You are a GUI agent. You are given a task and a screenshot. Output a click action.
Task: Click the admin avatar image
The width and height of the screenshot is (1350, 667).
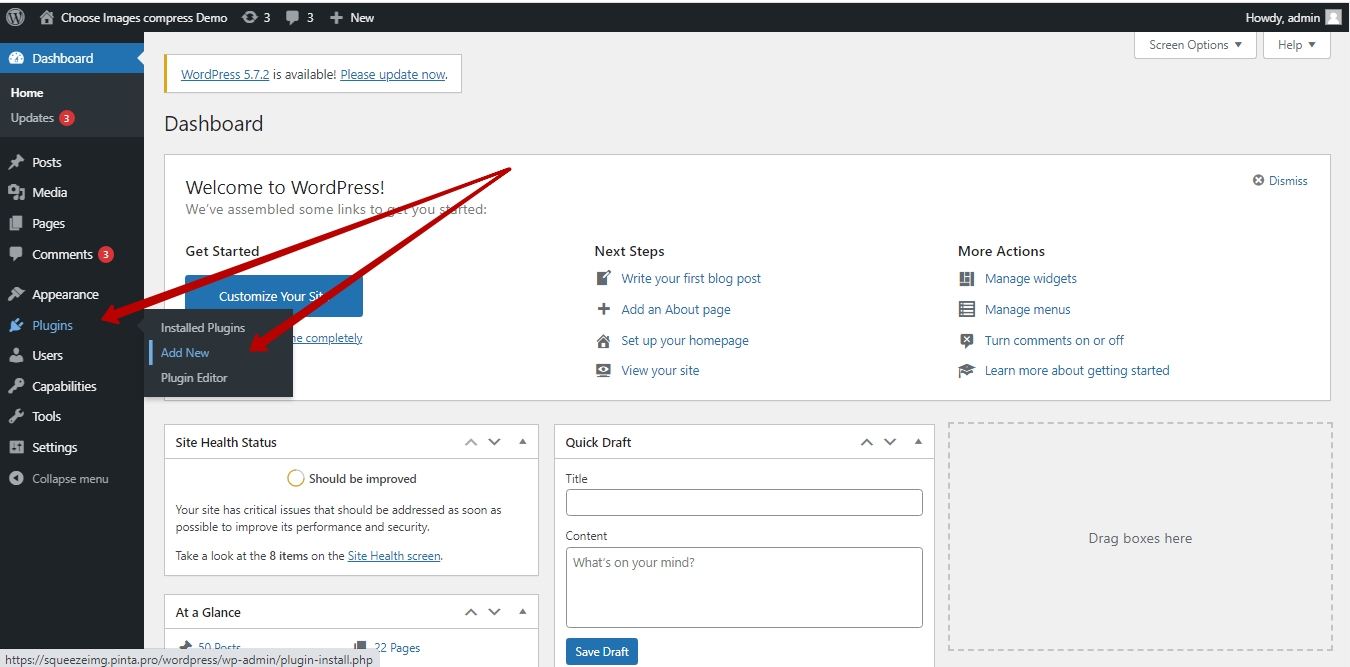click(x=1333, y=17)
